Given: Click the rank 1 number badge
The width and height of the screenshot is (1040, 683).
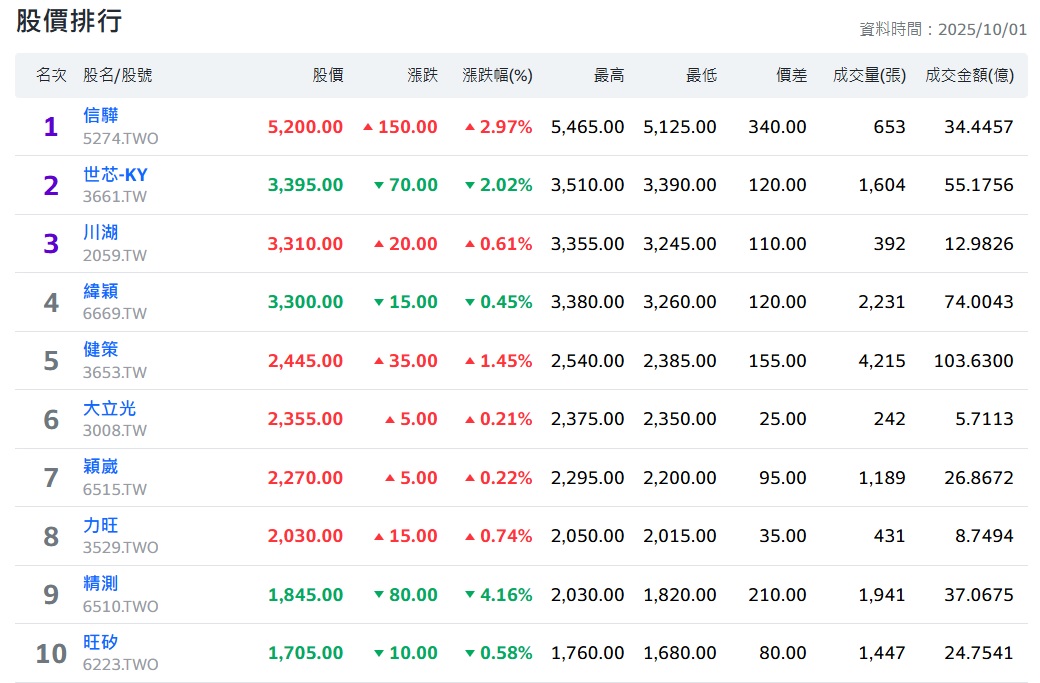Looking at the screenshot, I should [51, 127].
